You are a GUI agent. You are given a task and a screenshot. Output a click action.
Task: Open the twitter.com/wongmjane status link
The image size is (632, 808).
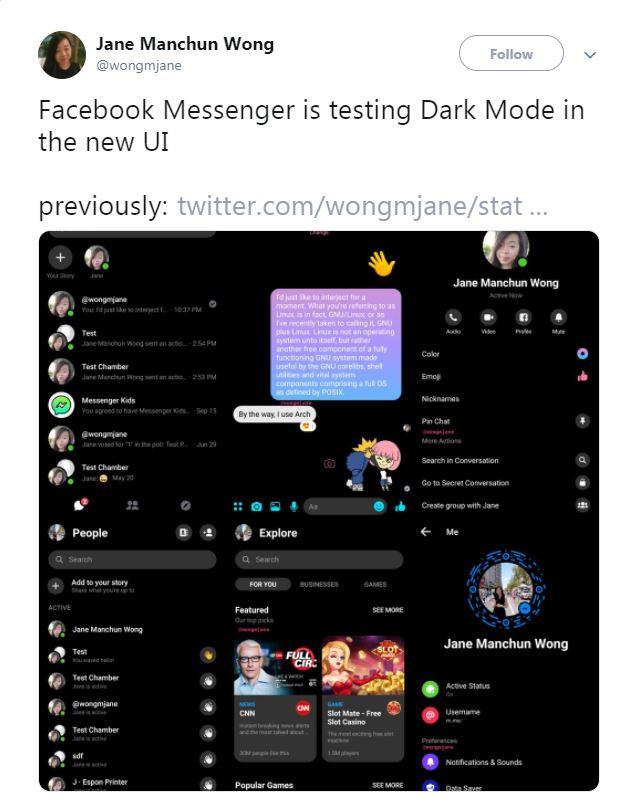pos(362,206)
